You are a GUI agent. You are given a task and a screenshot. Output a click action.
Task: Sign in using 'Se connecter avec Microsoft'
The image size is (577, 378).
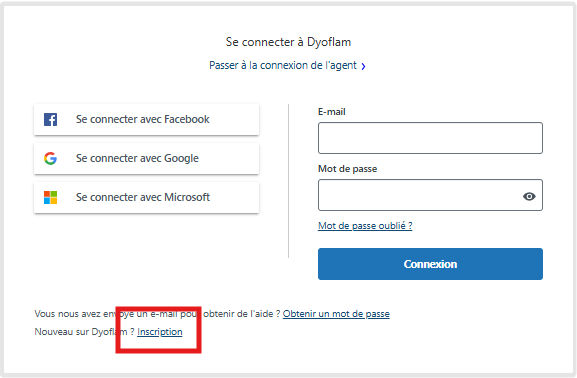pyautogui.click(x=146, y=197)
